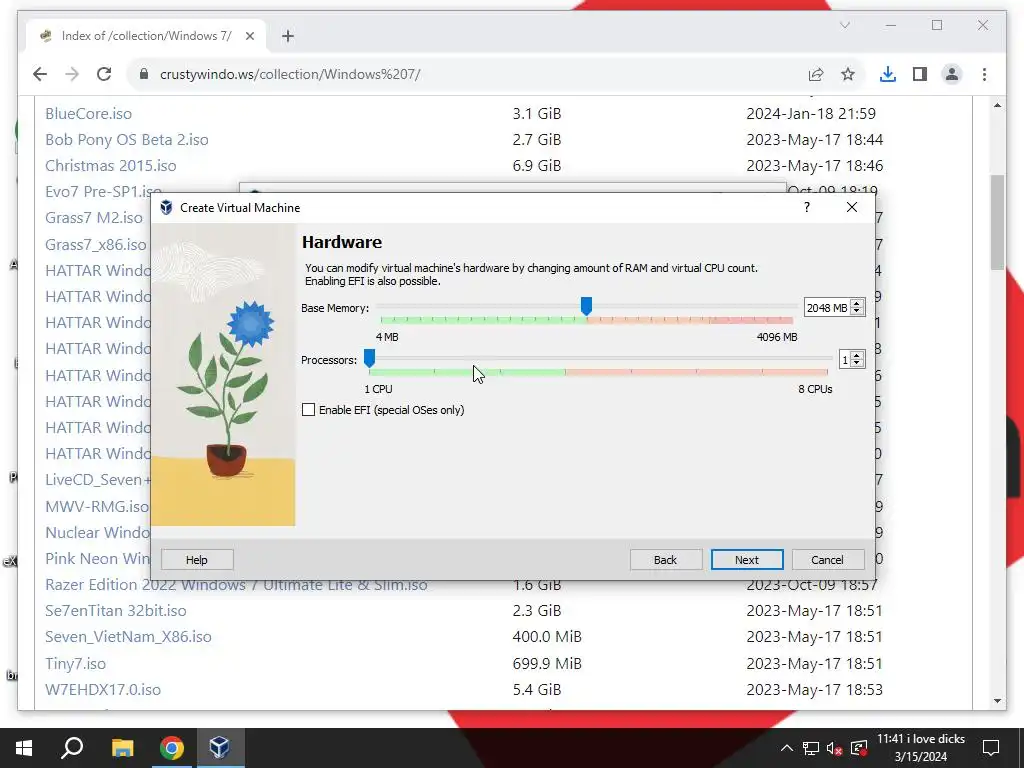Open Seven_VietNam_X86.iso link
This screenshot has height=768, width=1024.
coord(128,637)
